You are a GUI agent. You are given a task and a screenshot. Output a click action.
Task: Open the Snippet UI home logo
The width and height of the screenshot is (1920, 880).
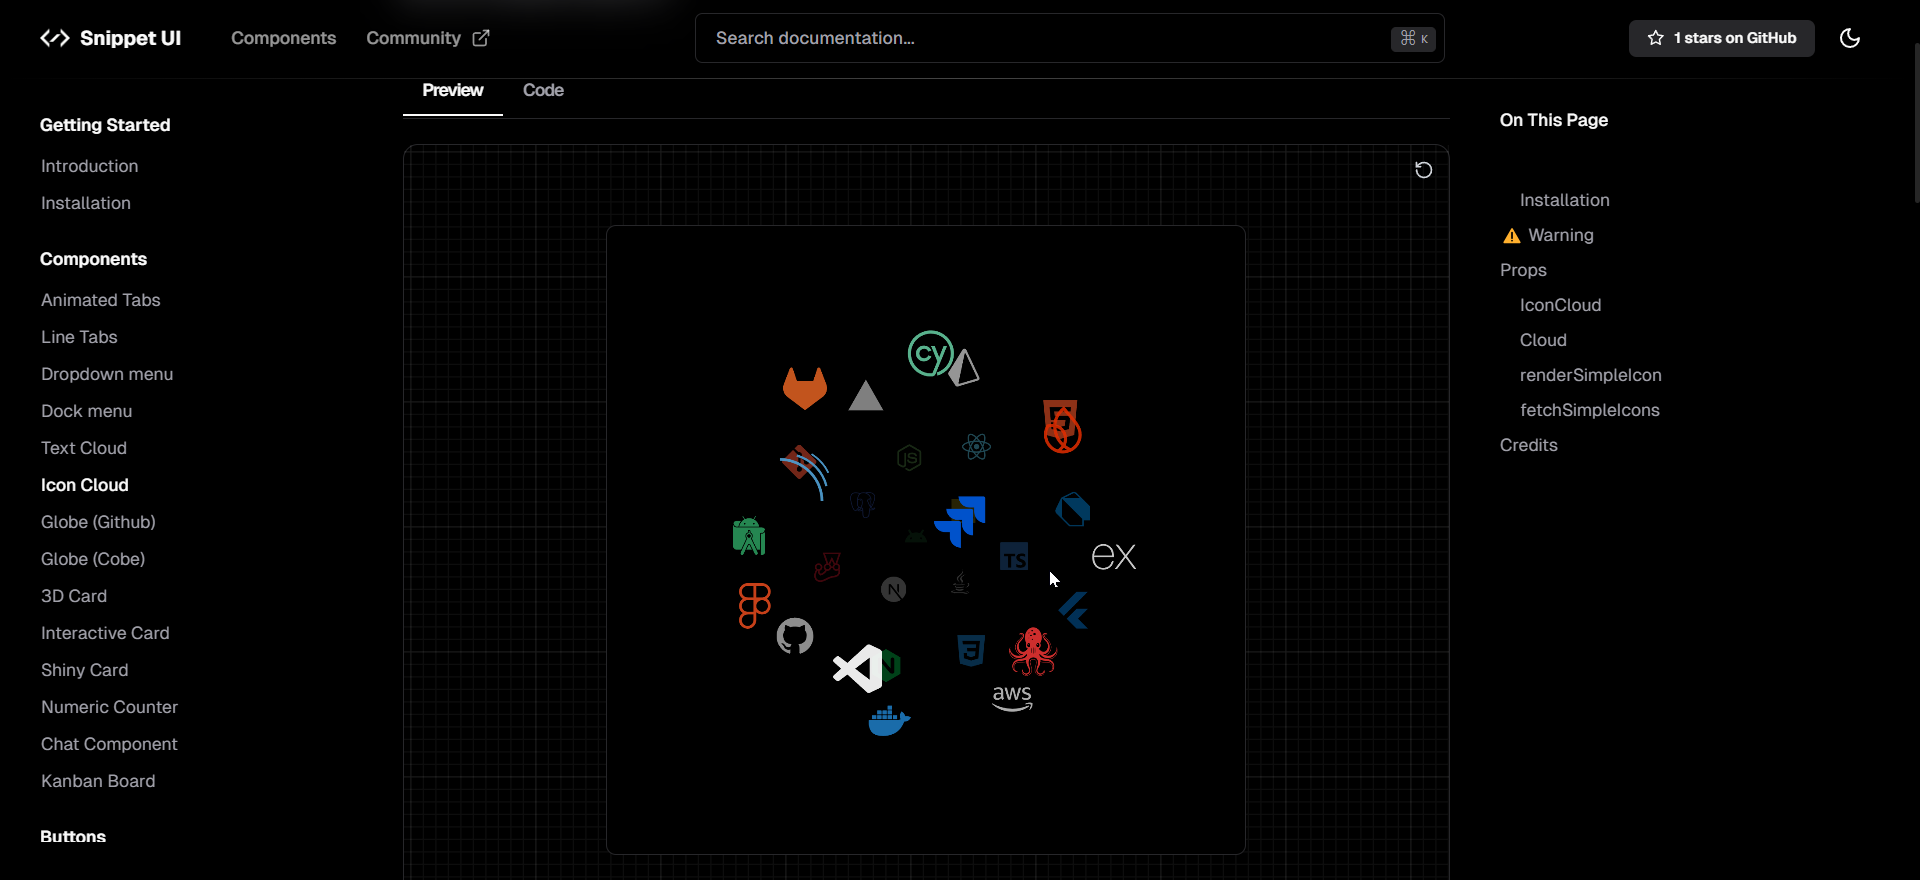[110, 38]
